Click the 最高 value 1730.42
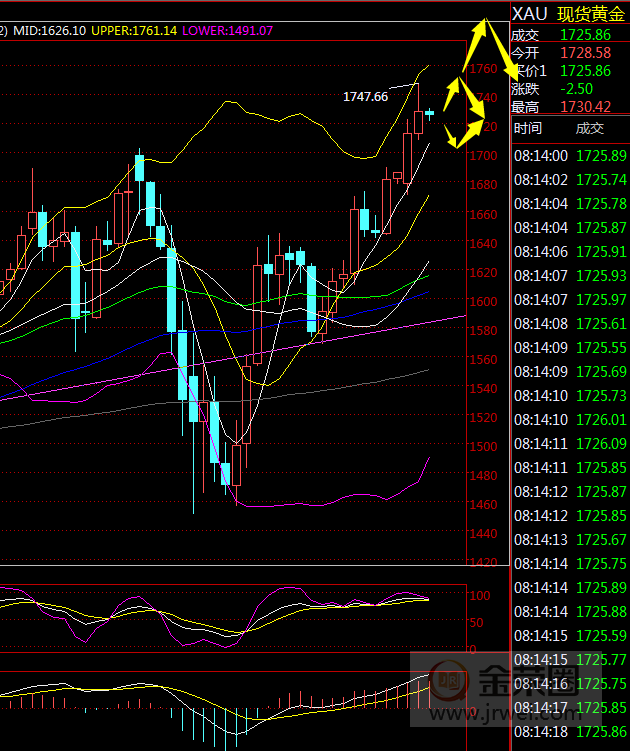The height and width of the screenshot is (751, 630). pos(585,107)
